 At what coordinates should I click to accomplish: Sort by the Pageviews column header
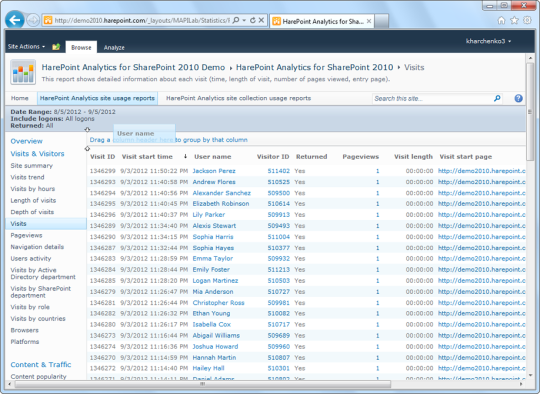(361, 157)
